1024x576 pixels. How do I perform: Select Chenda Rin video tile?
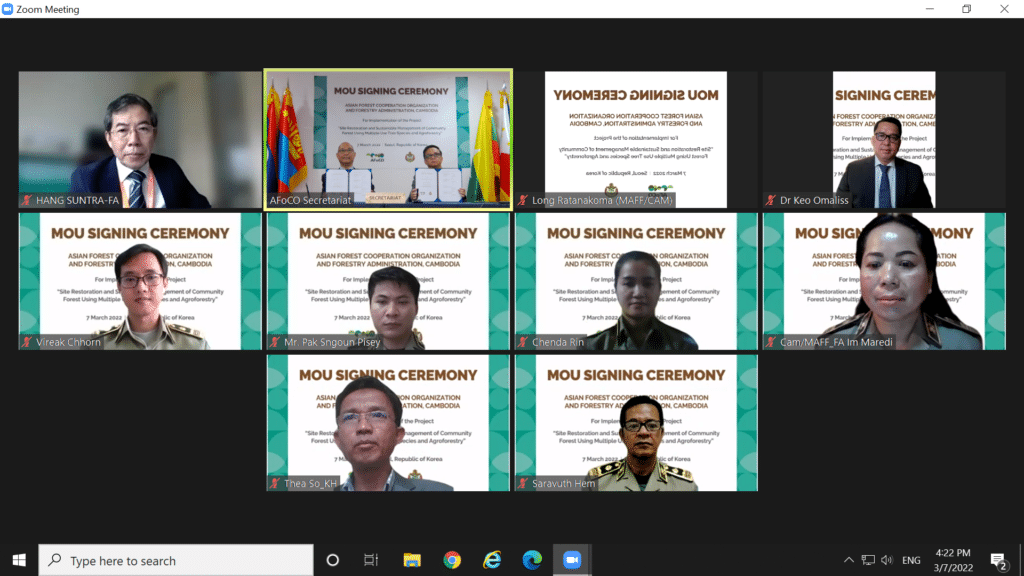coord(636,281)
